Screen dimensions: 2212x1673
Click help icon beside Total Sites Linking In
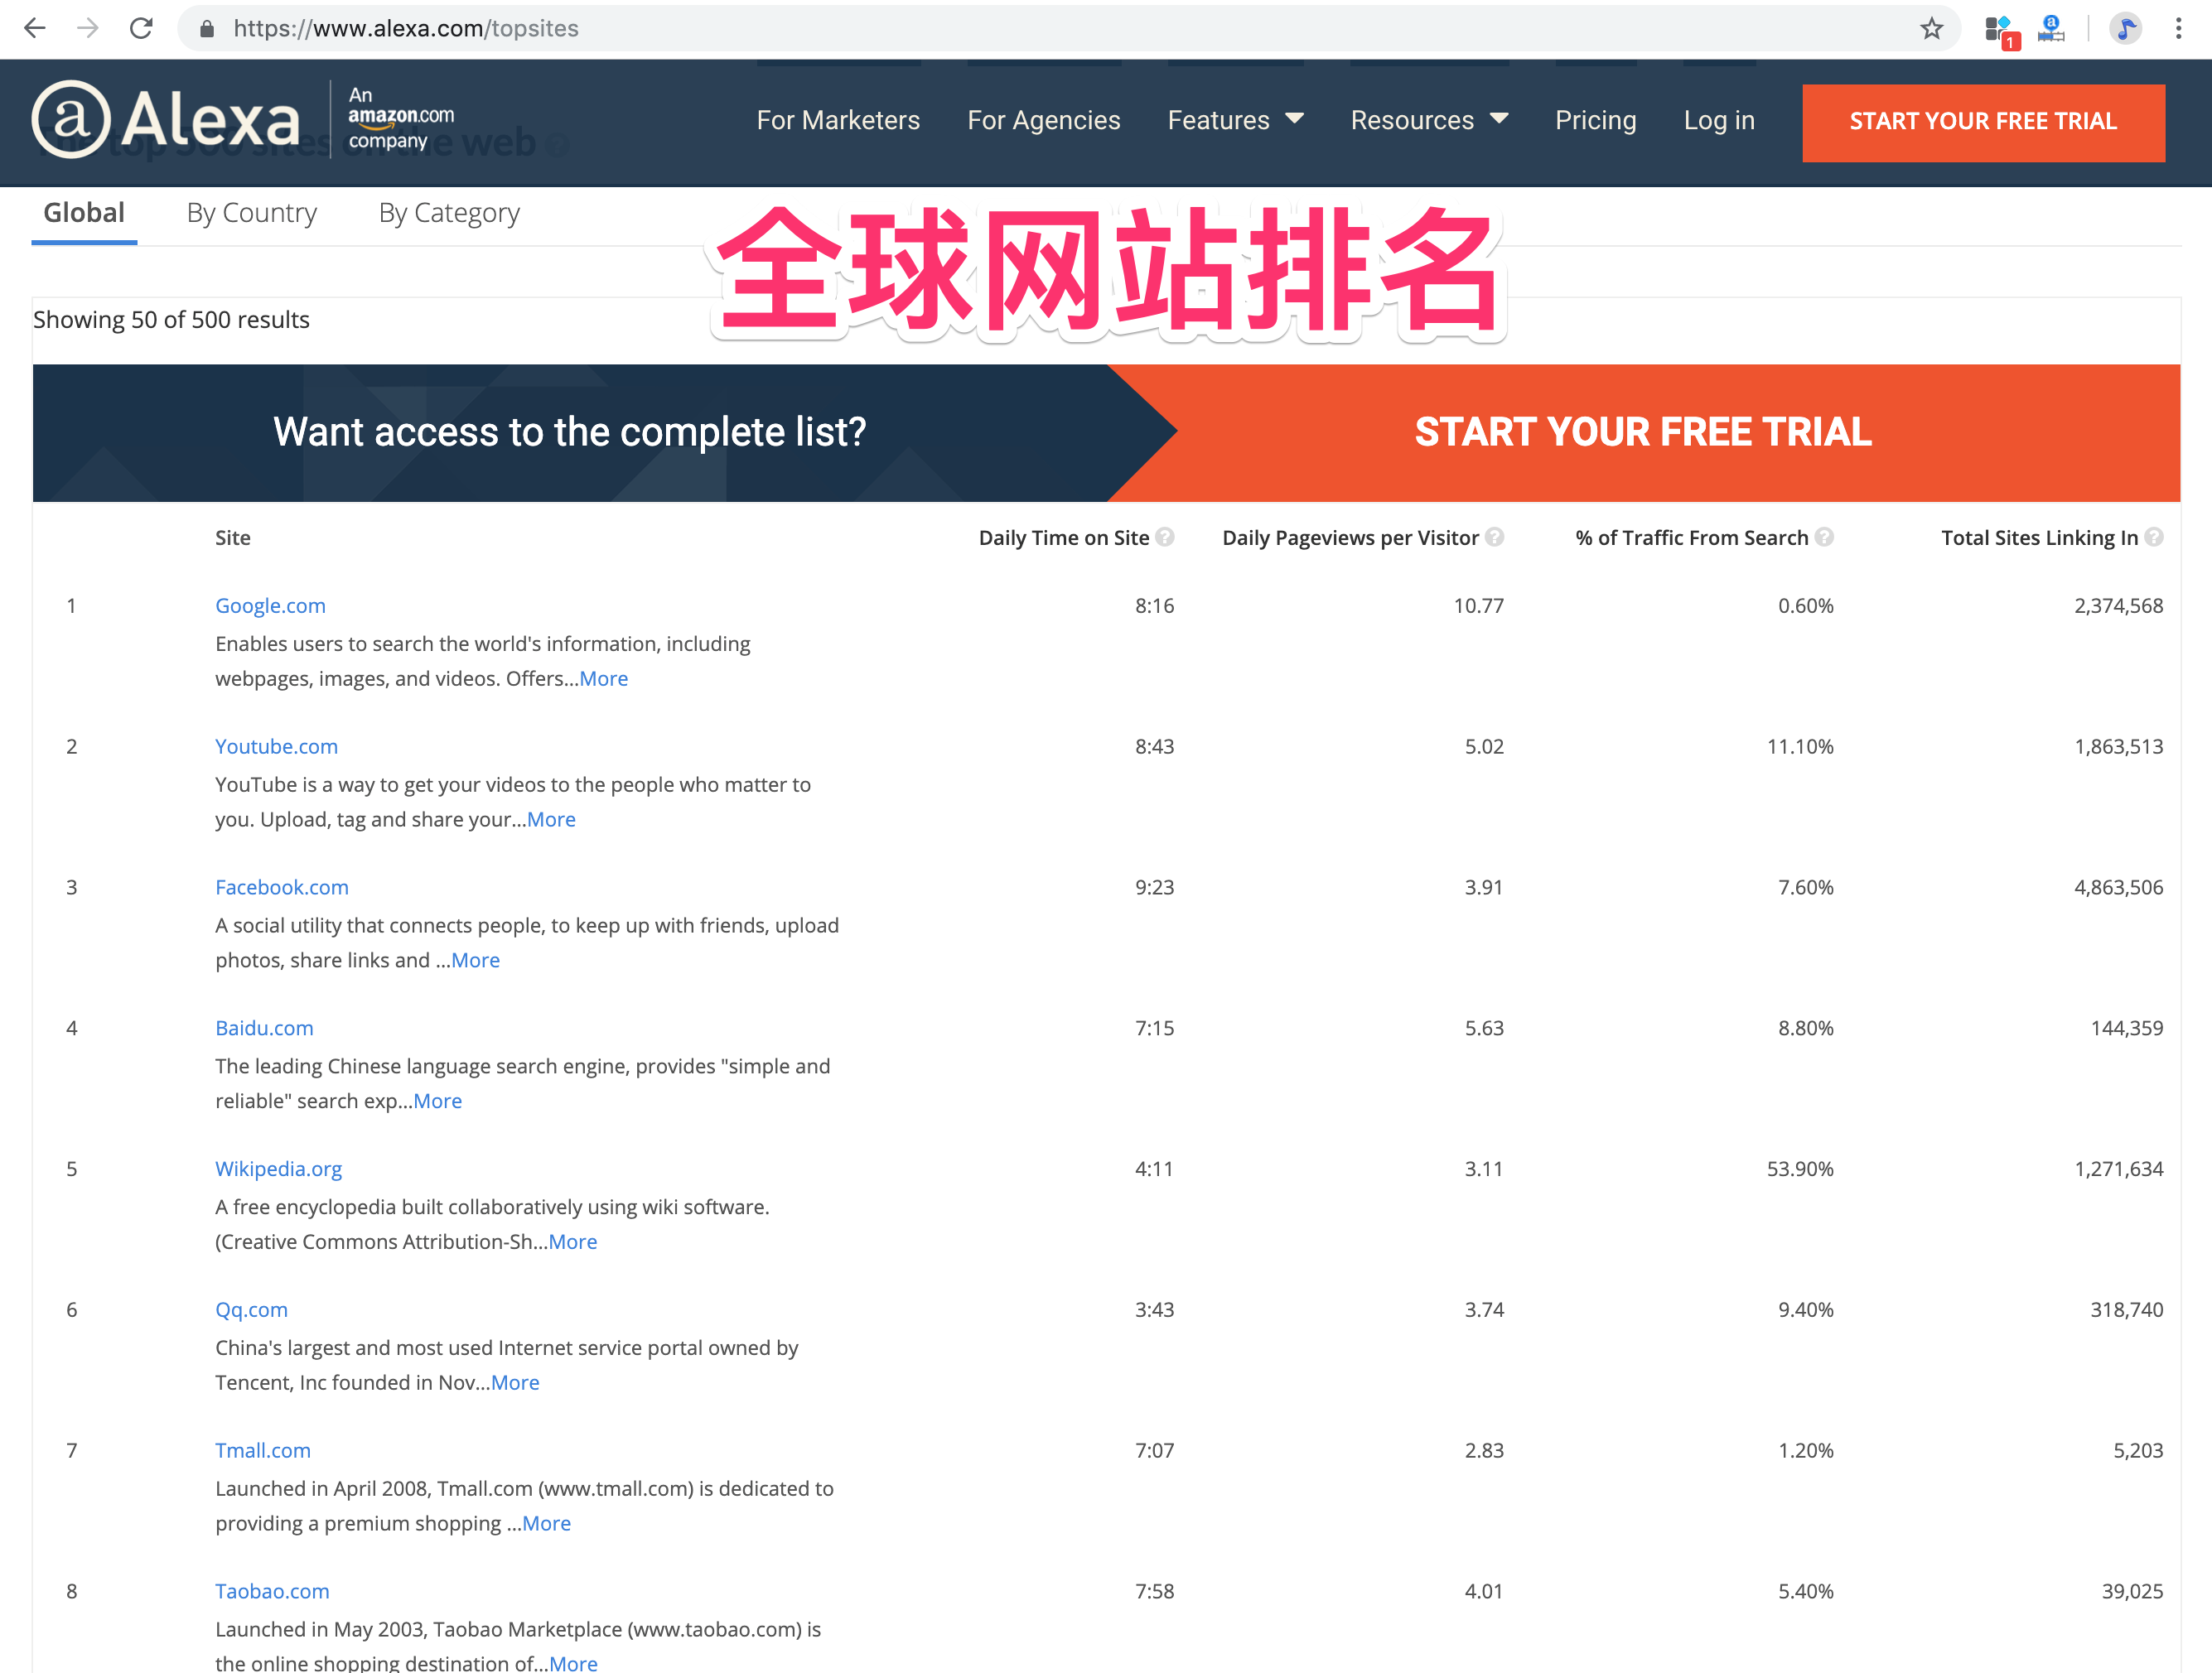pos(2155,537)
